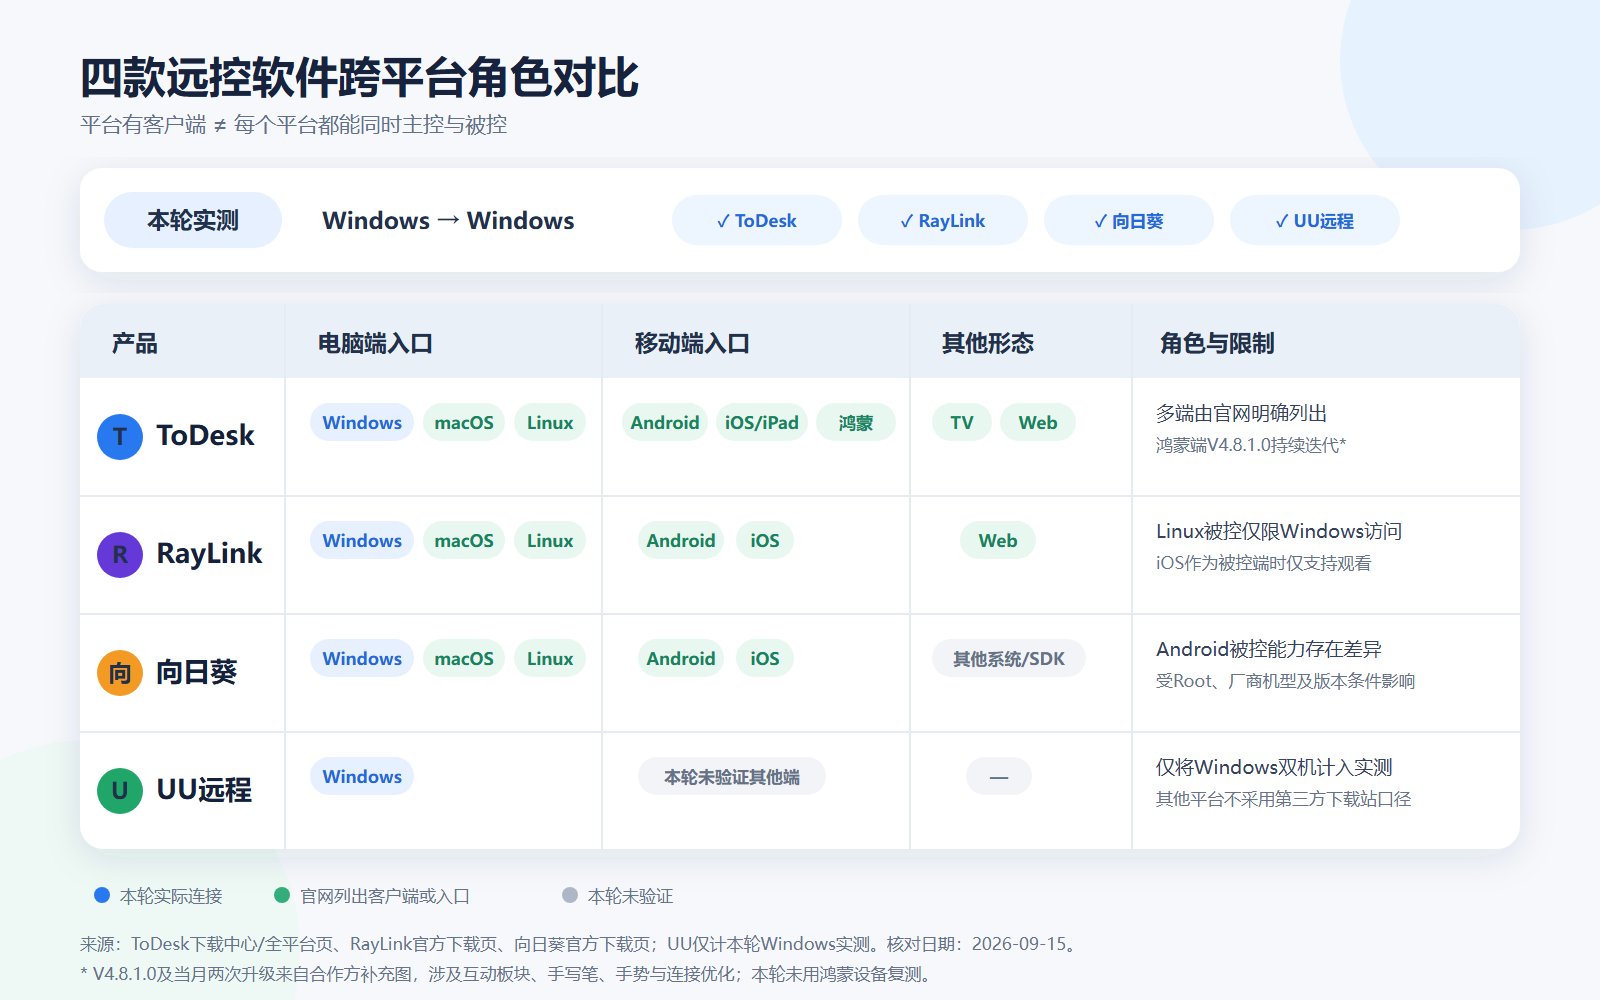Click the iOS tag in 向日葵 row

(765, 658)
